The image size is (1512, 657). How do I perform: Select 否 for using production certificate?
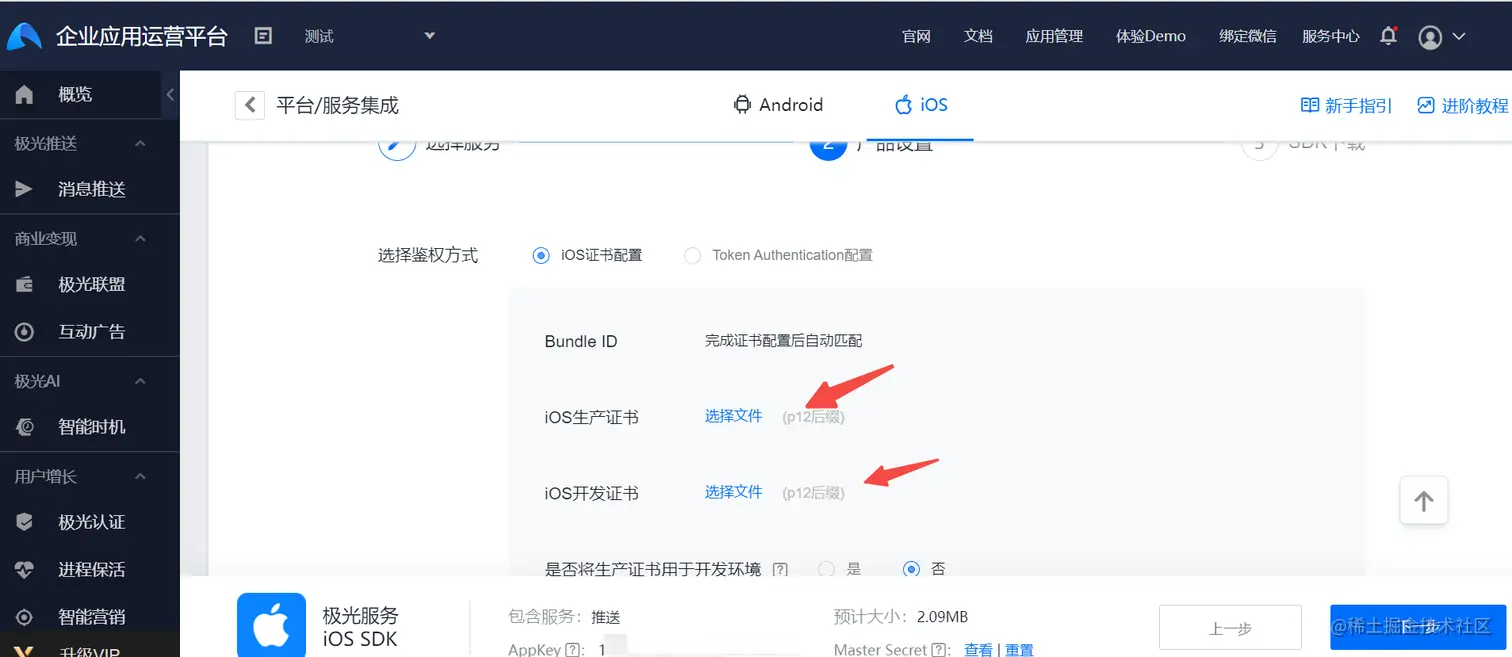911,569
